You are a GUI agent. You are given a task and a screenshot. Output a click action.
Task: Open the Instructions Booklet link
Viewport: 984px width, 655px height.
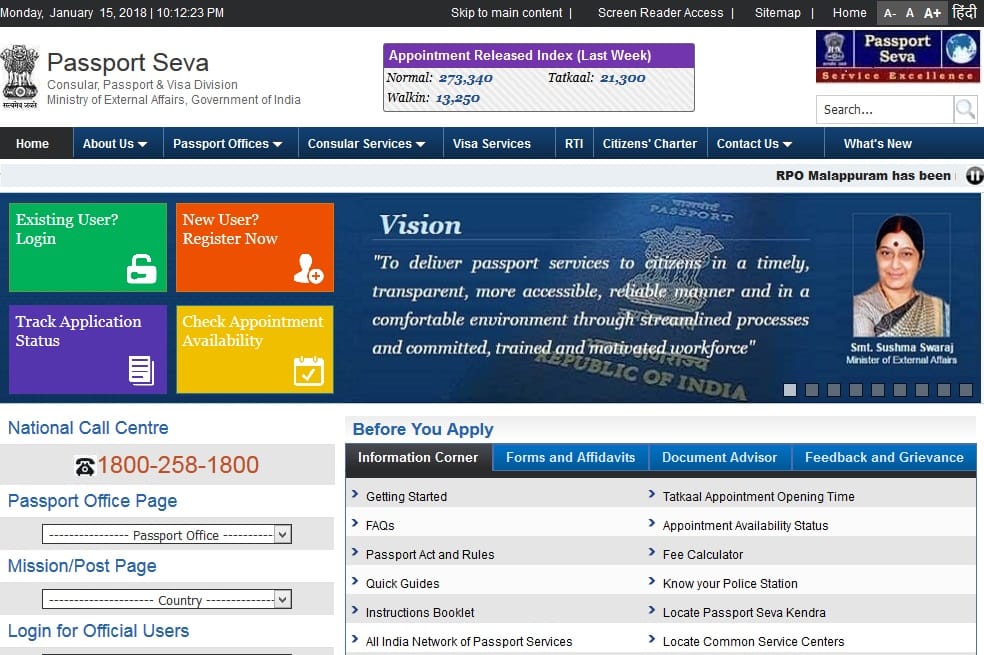tap(420, 612)
